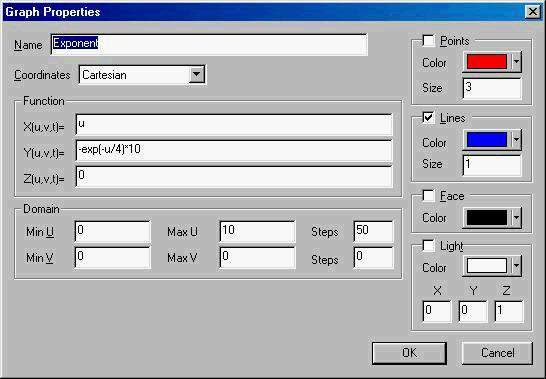Open the Points color dropdown arrow
The width and height of the screenshot is (546, 379).
[x=516, y=62]
